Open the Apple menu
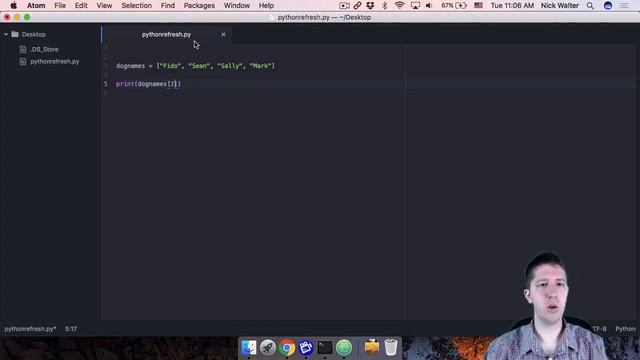 pyautogui.click(x=13, y=6)
